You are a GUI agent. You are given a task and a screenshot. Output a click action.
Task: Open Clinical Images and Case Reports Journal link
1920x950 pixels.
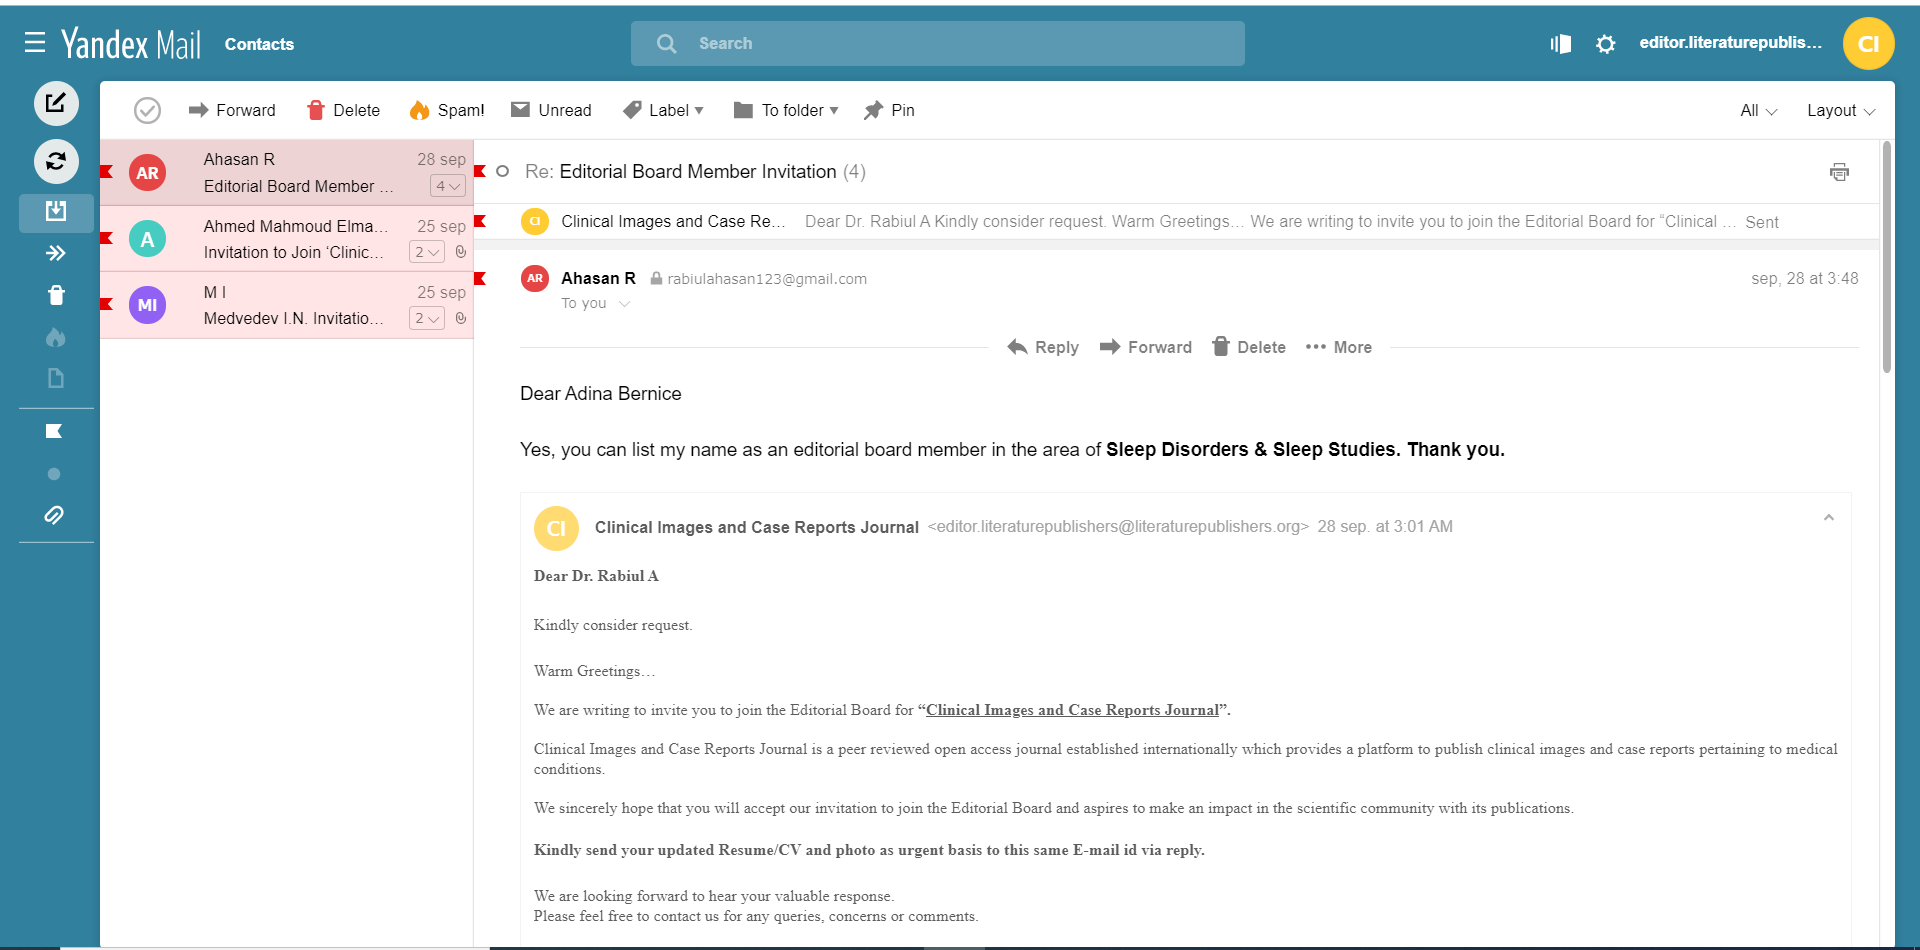pyautogui.click(x=1072, y=710)
